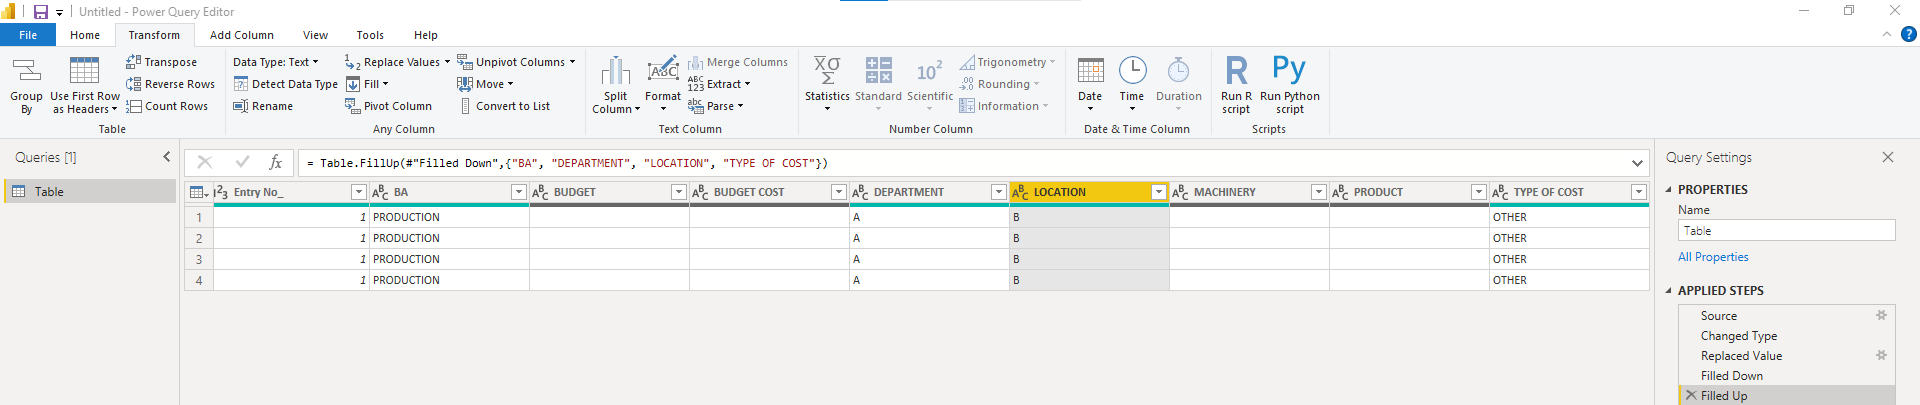This screenshot has height=405, width=1920.
Task: Click the Rename column button
Action: pyautogui.click(x=263, y=106)
